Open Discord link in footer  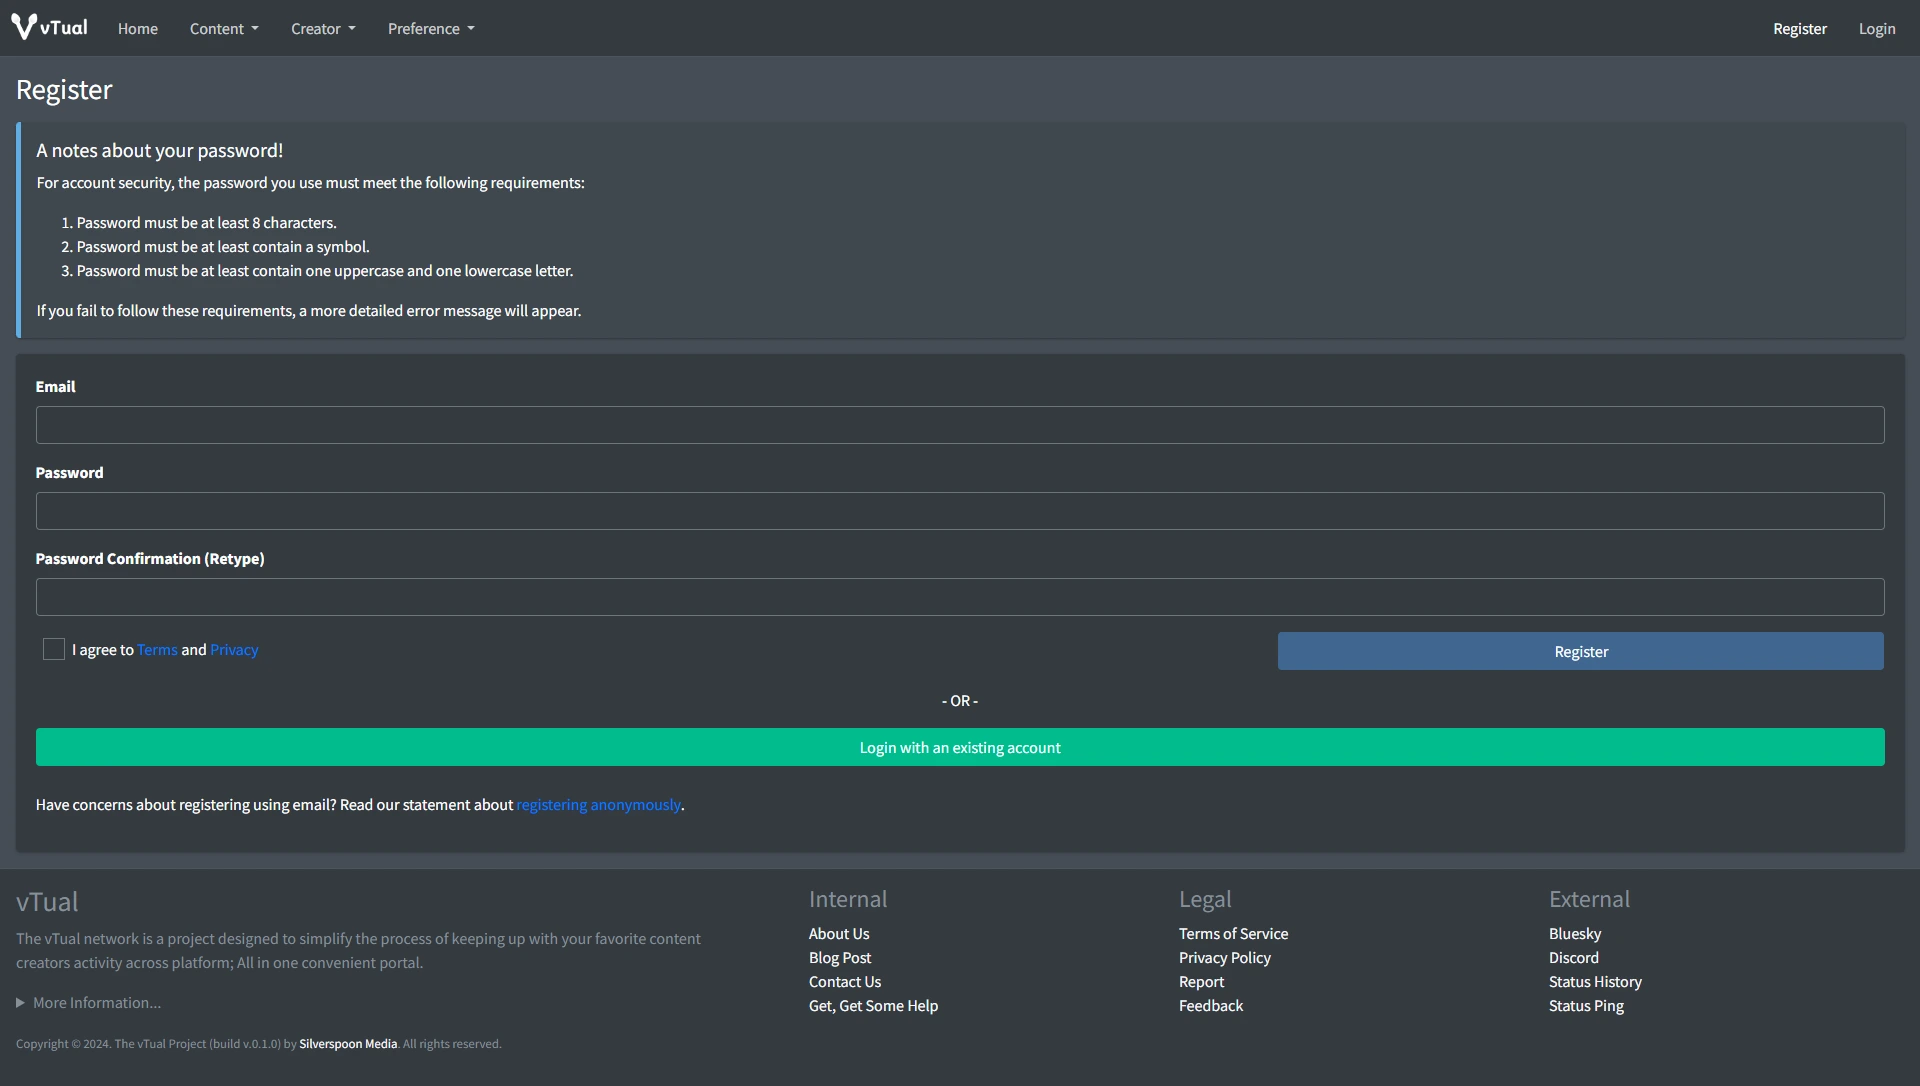[1573, 958]
